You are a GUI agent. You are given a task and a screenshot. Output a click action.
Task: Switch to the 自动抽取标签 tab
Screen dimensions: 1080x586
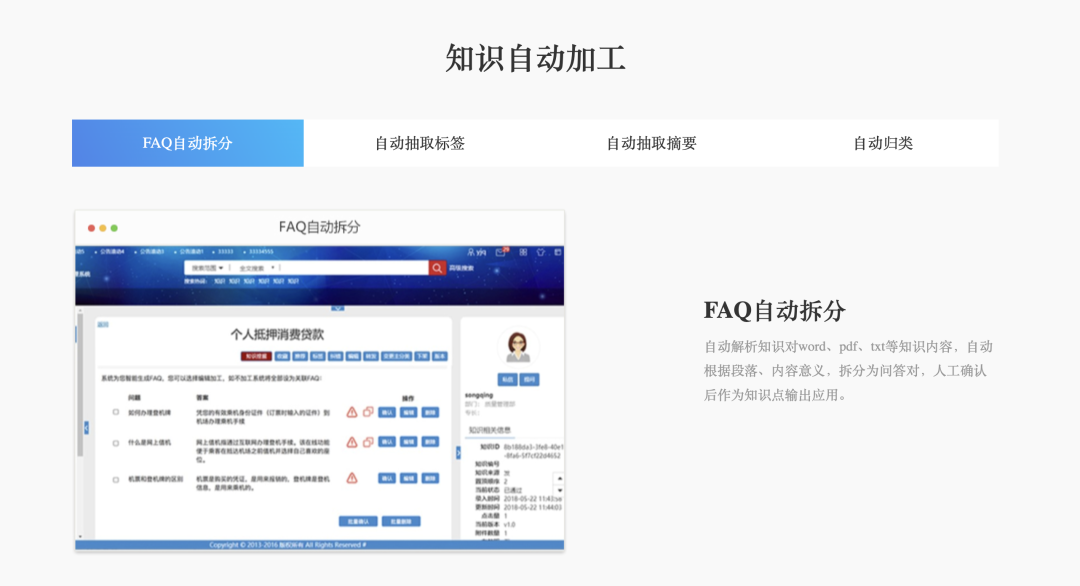coord(419,143)
